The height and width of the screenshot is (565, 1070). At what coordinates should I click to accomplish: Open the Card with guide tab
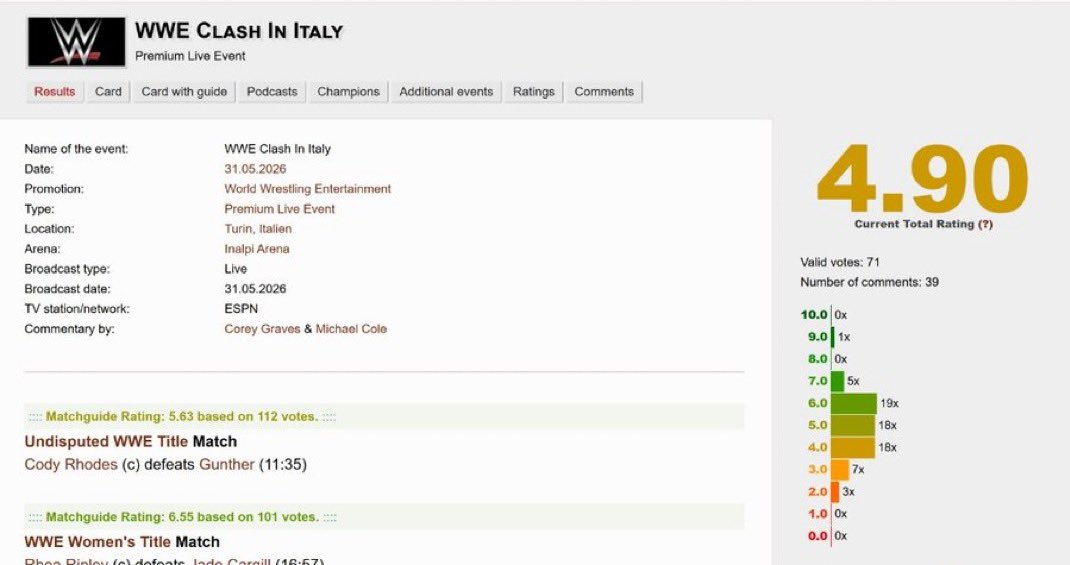click(x=184, y=91)
